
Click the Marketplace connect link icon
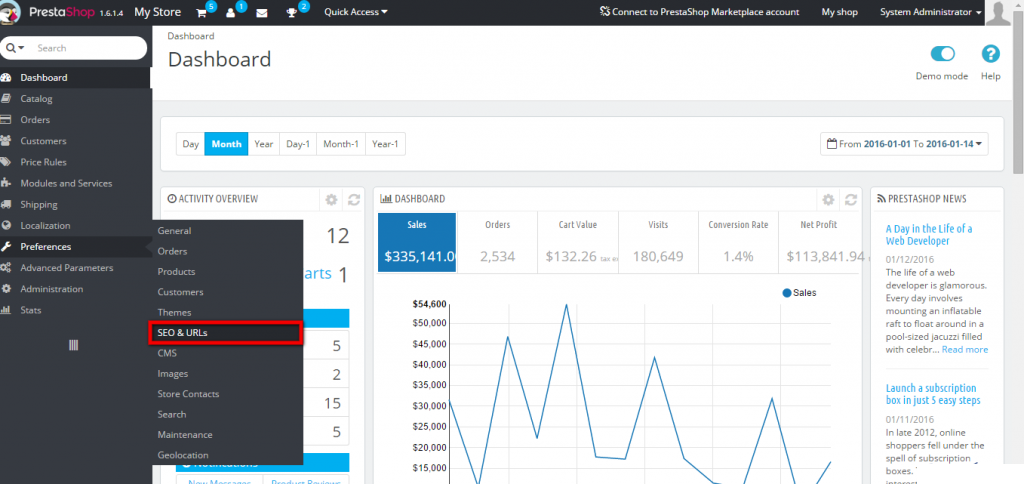(605, 12)
